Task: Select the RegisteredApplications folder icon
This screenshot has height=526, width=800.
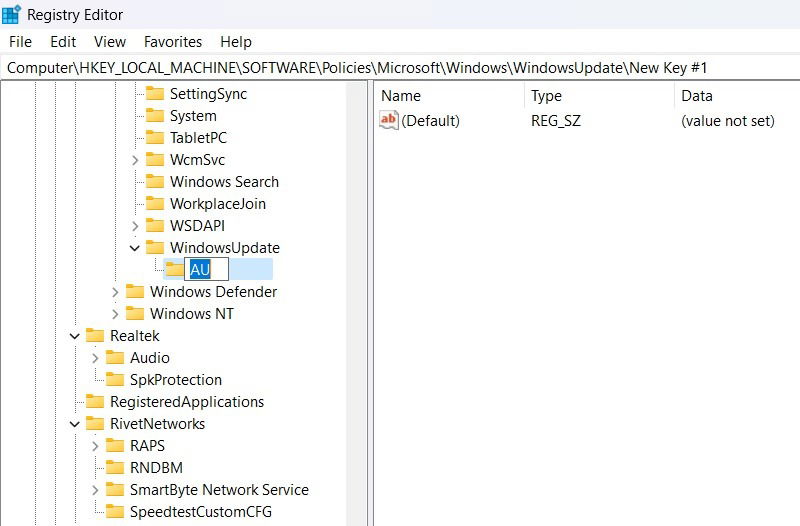Action: [x=95, y=402]
